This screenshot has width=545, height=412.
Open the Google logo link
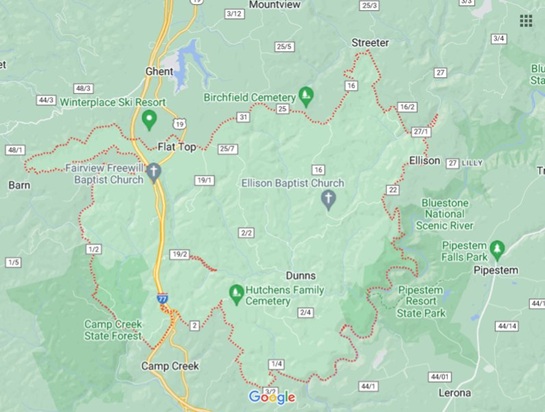pos(272,397)
